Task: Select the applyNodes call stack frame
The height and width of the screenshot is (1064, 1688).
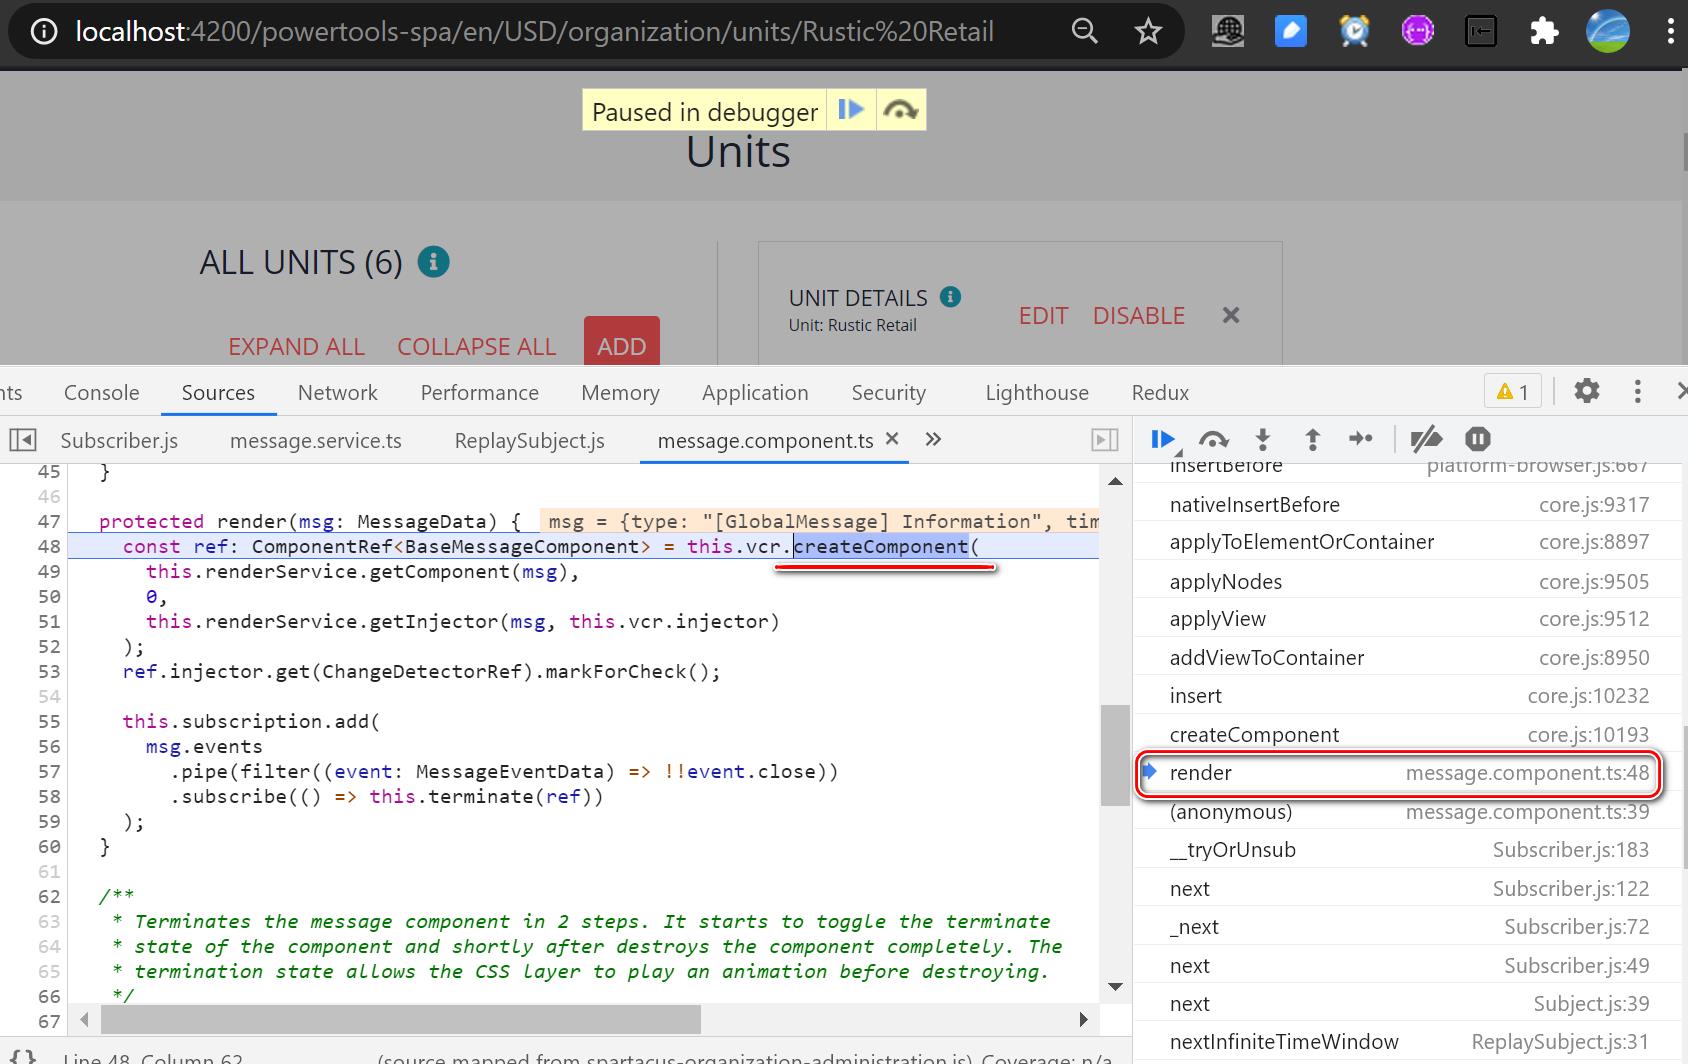Action: click(1410, 581)
